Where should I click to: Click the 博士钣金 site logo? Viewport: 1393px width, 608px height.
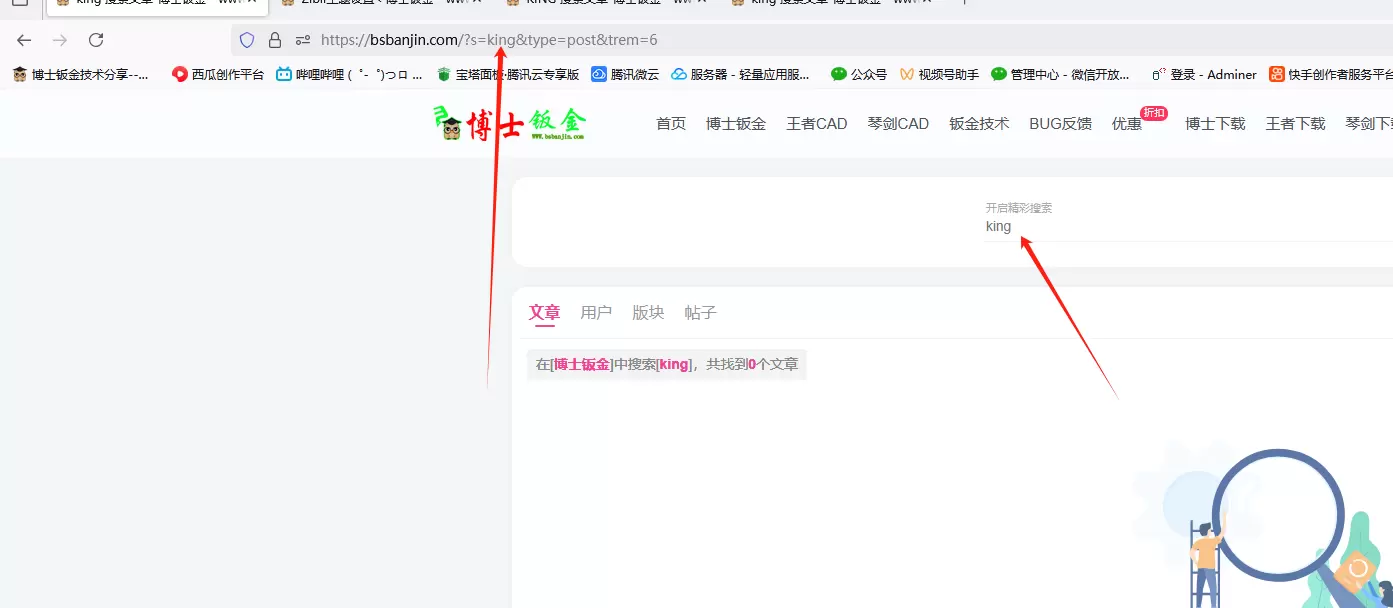coord(510,124)
